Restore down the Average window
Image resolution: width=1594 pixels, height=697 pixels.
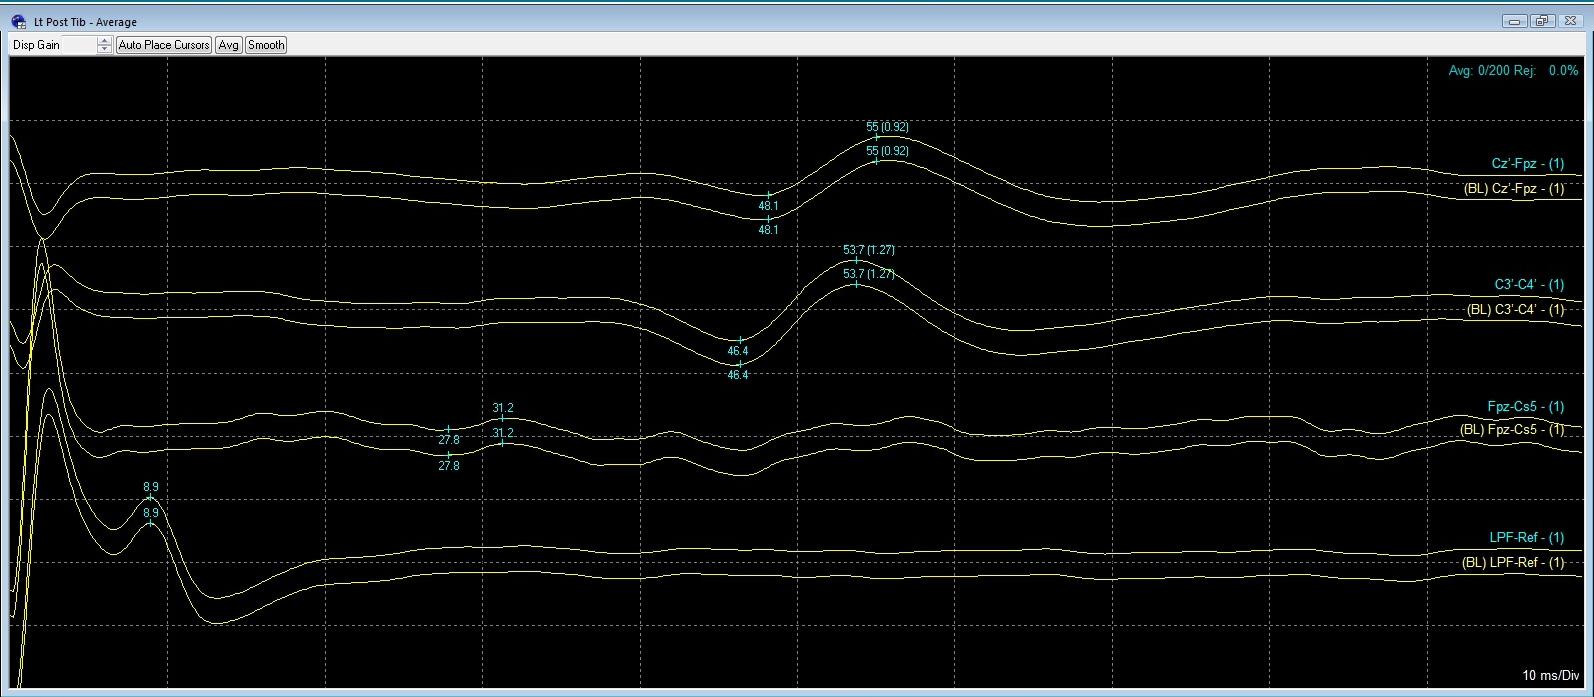tap(1541, 21)
